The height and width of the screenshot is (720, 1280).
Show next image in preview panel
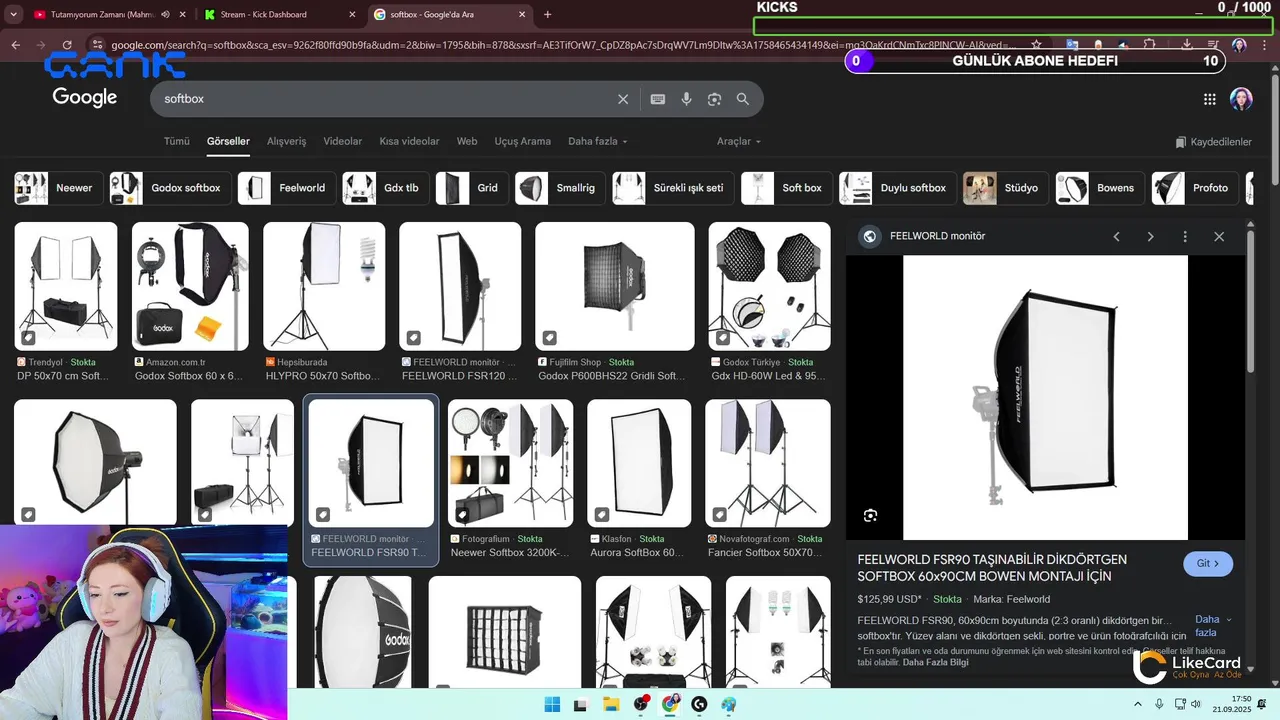click(1150, 237)
